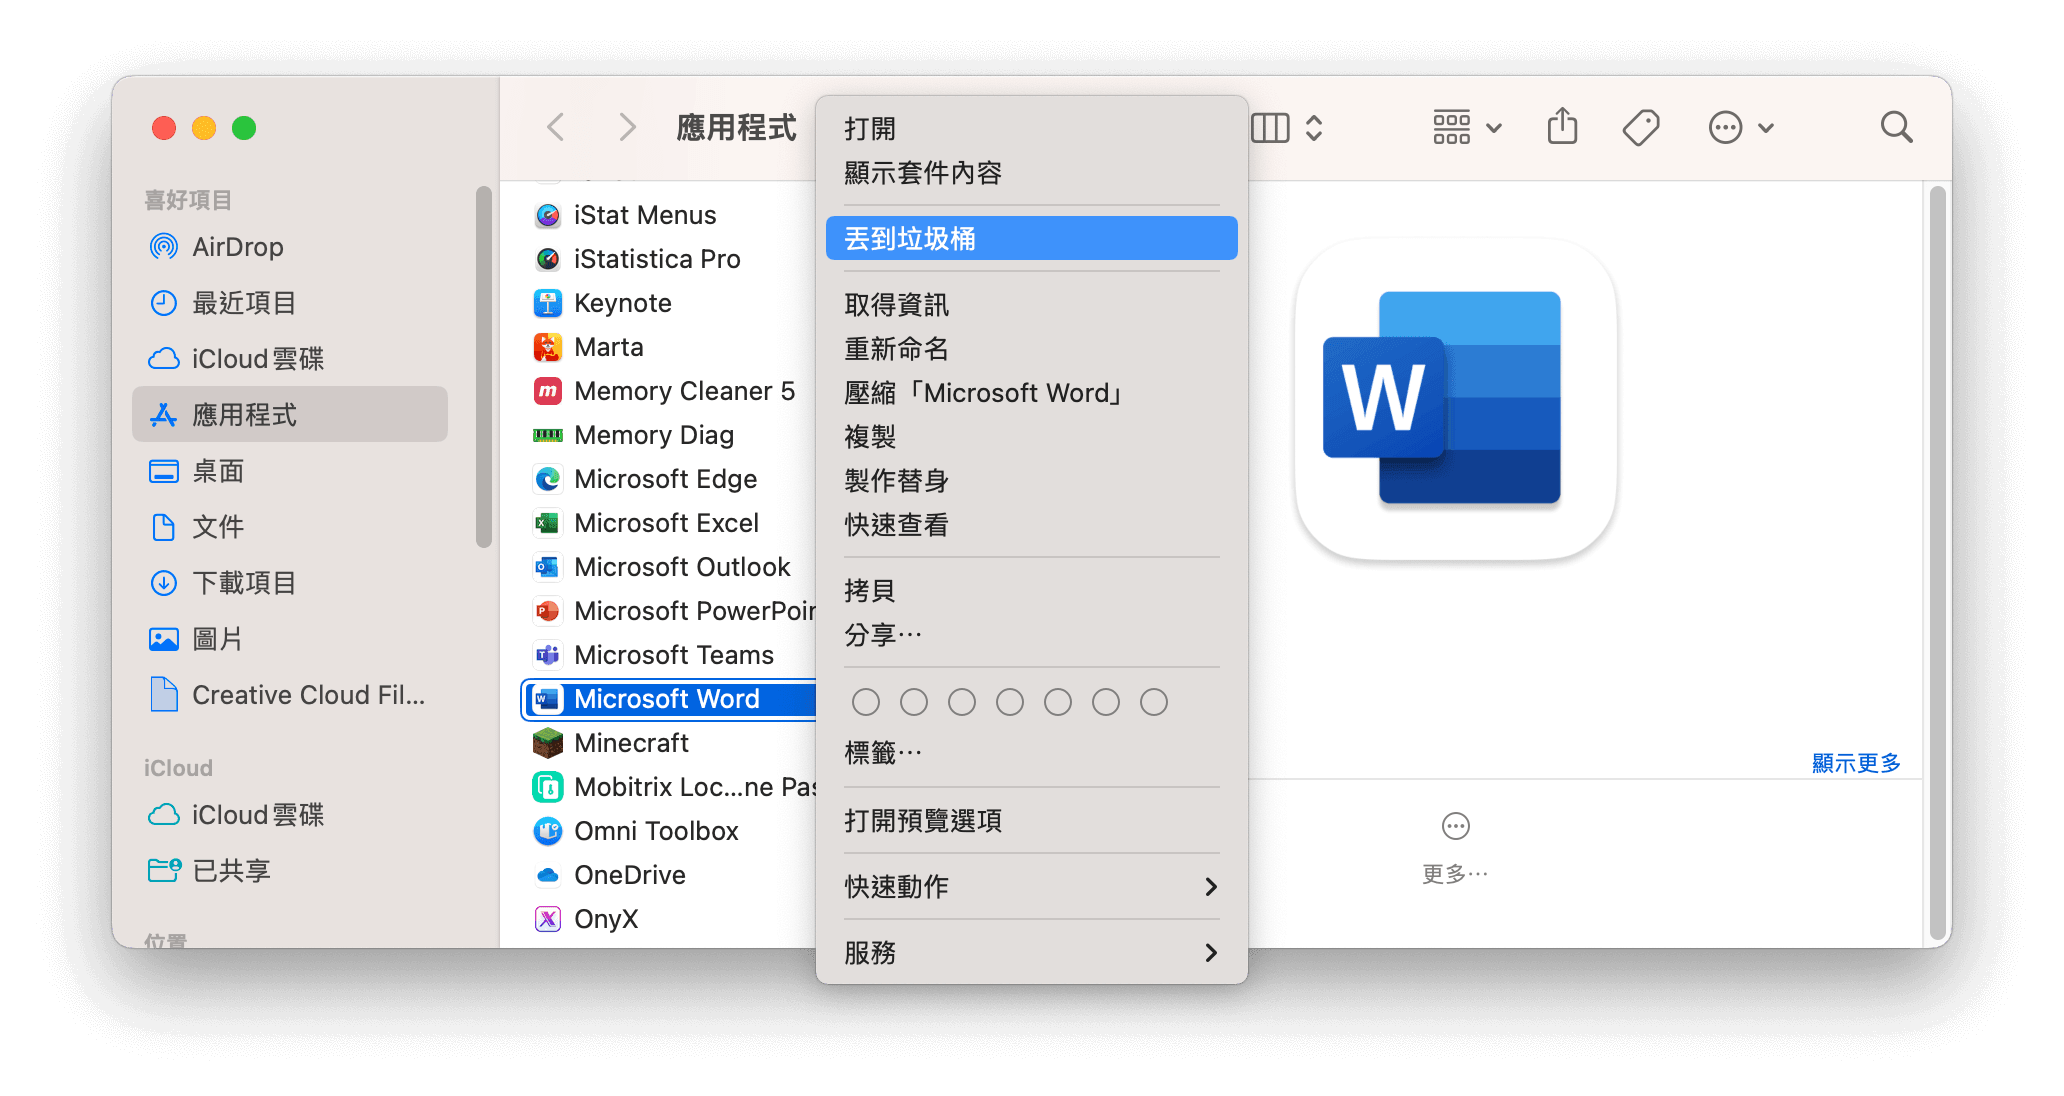Viewport: 2064px width, 1096px height.
Task: Select Microsoft Outlook in the list
Action: click(670, 567)
